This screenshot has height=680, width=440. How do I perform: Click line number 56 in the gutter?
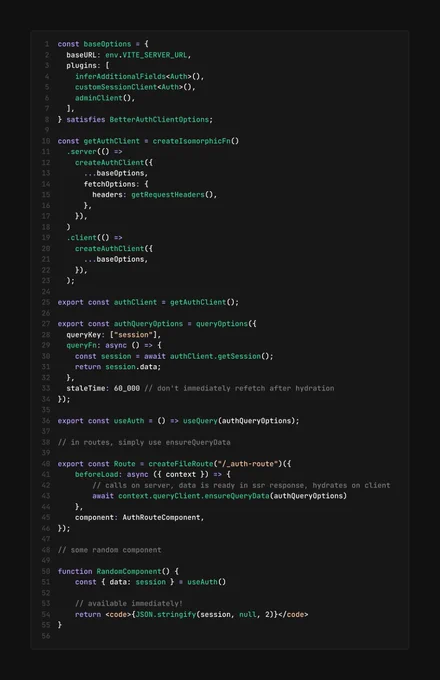[46, 636]
